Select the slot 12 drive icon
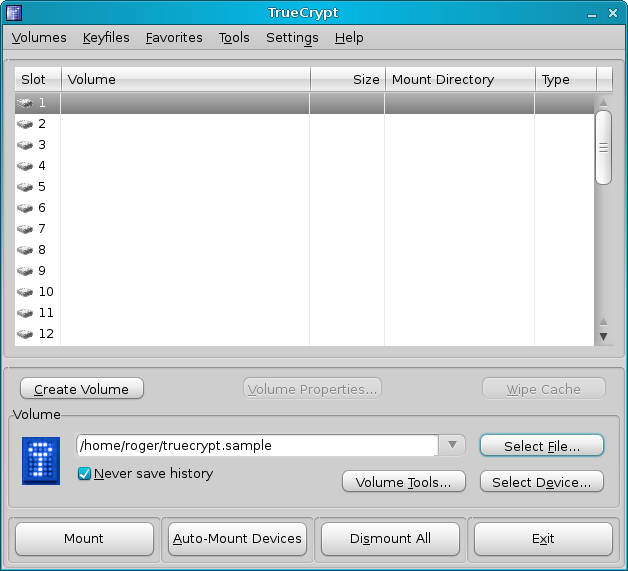Viewport: 628px width, 571px height. [x=25, y=334]
